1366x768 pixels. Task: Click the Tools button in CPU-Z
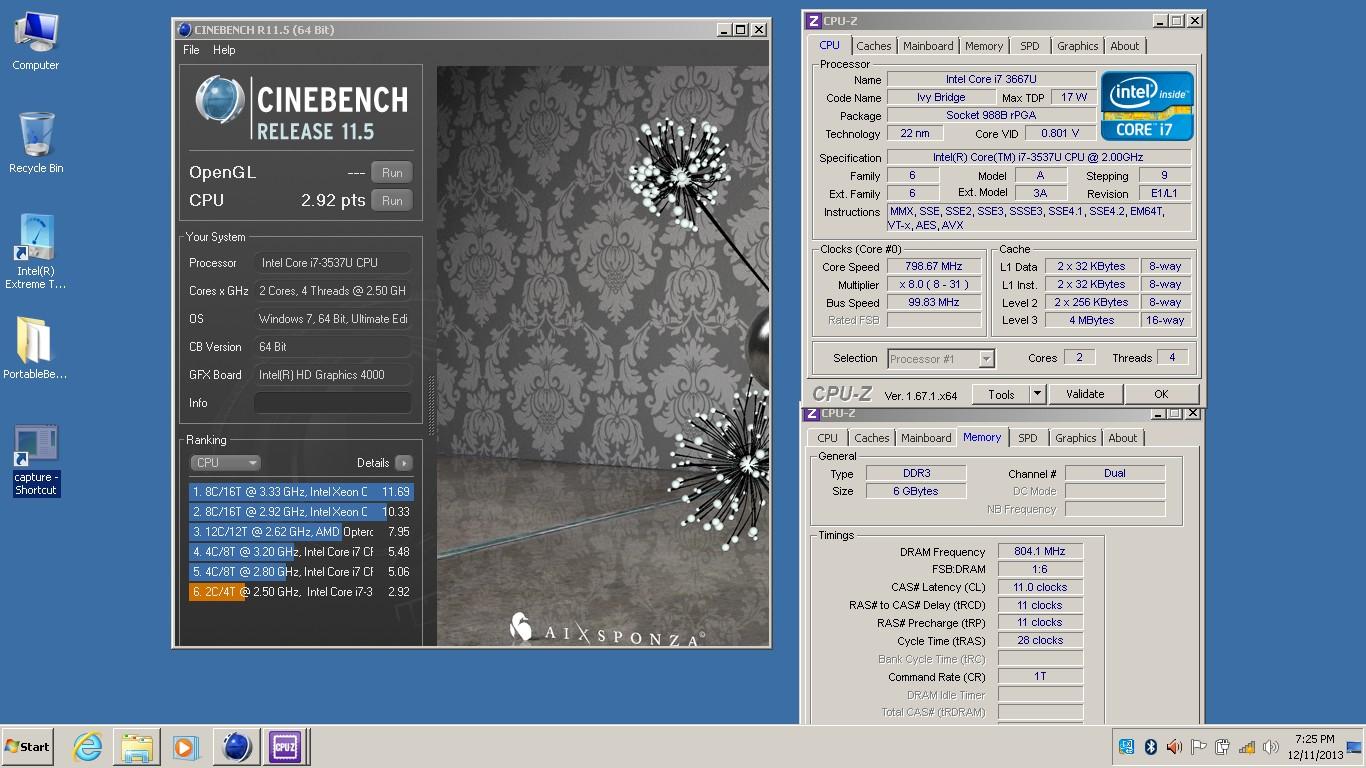click(x=1001, y=394)
